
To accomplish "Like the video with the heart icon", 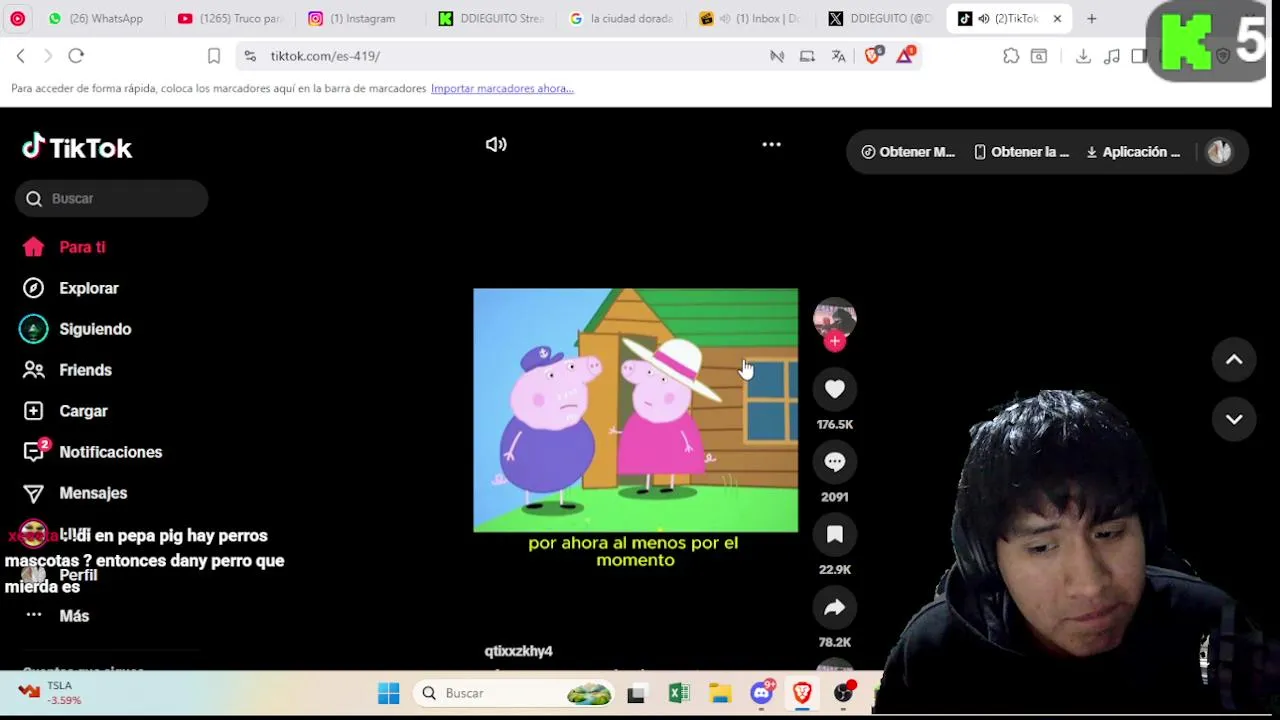I will (x=835, y=389).
